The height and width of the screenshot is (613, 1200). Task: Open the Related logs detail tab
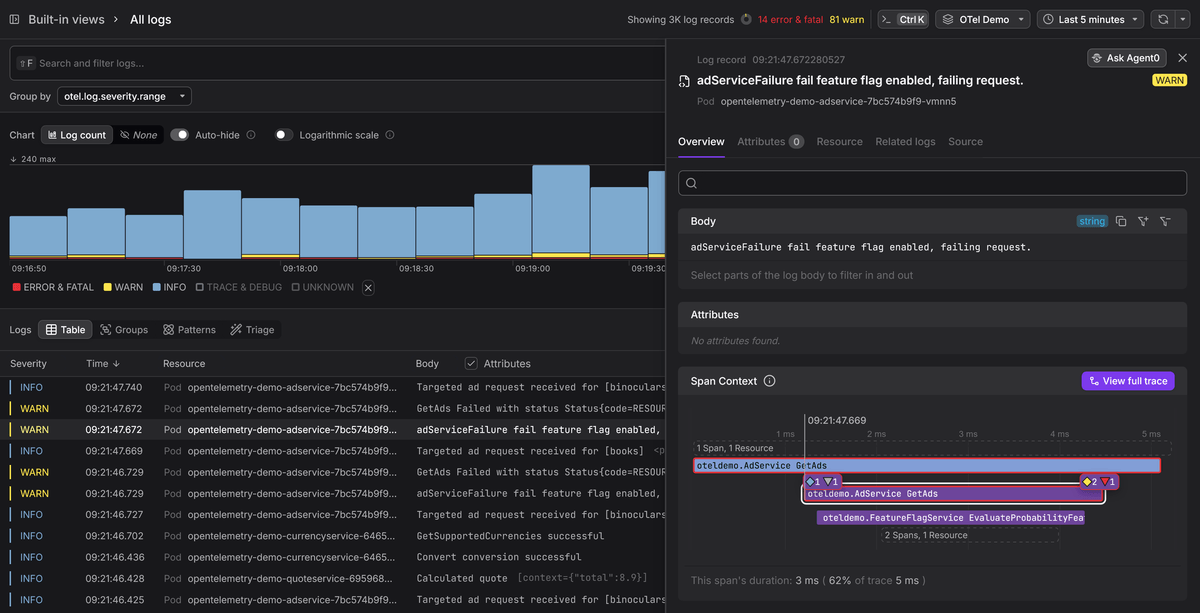[x=905, y=142]
